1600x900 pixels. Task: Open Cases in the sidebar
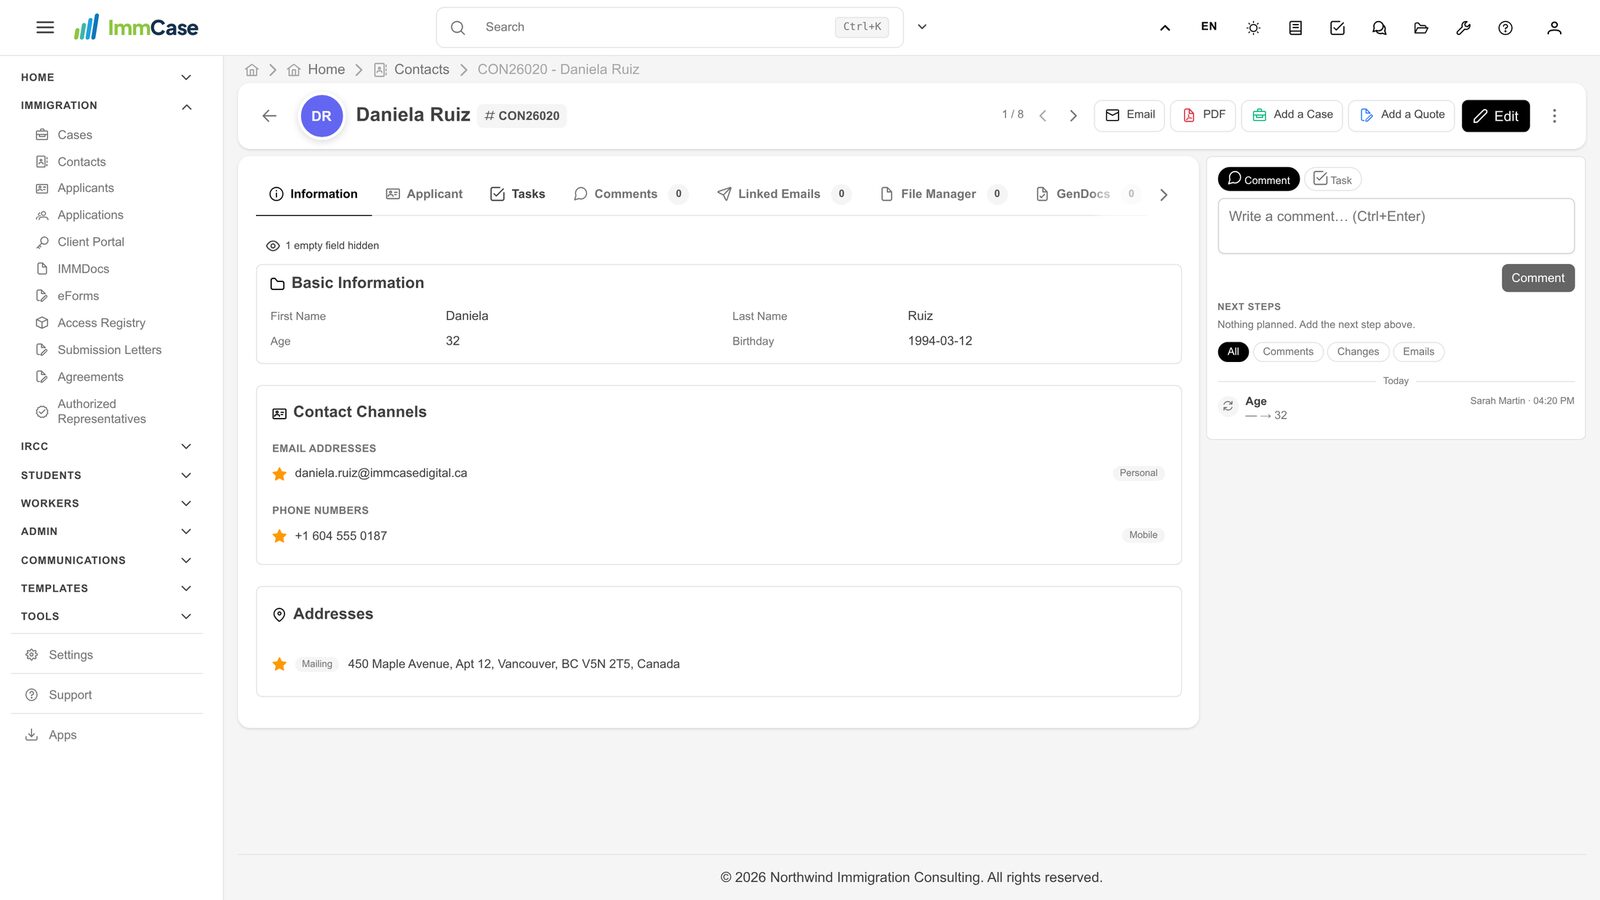tap(75, 135)
